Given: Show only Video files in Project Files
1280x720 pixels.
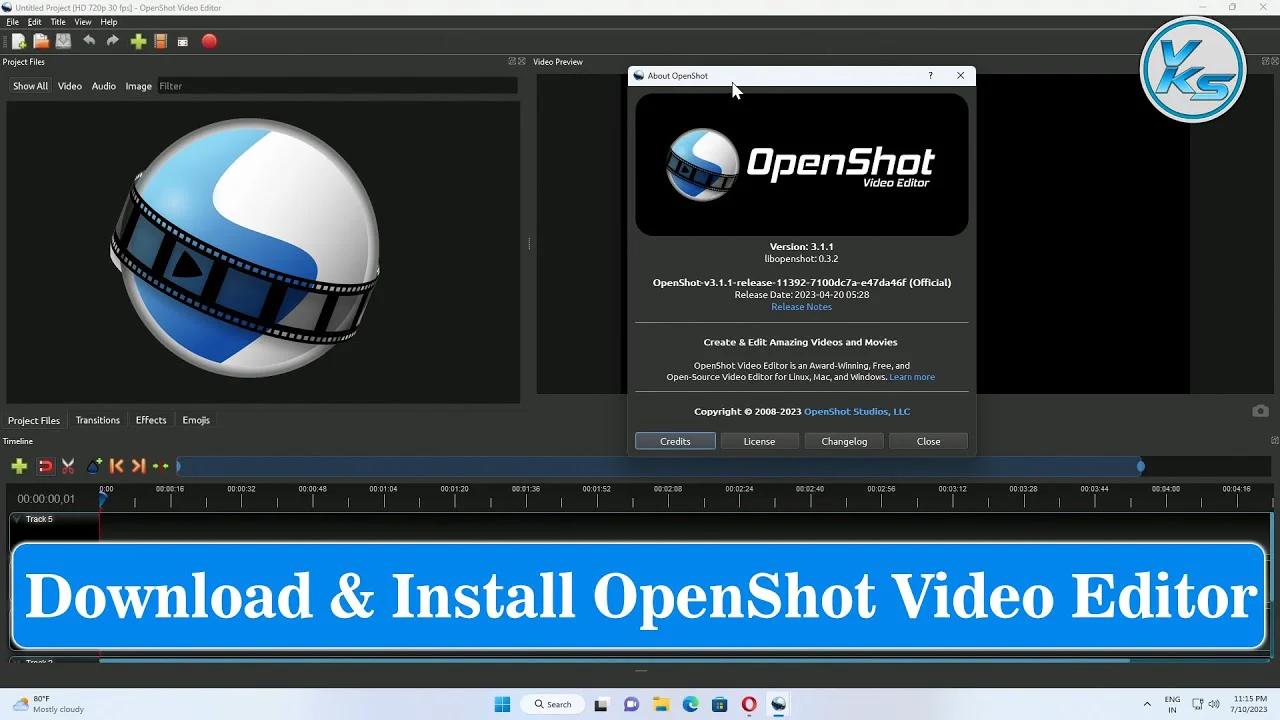Looking at the screenshot, I should pos(69,86).
